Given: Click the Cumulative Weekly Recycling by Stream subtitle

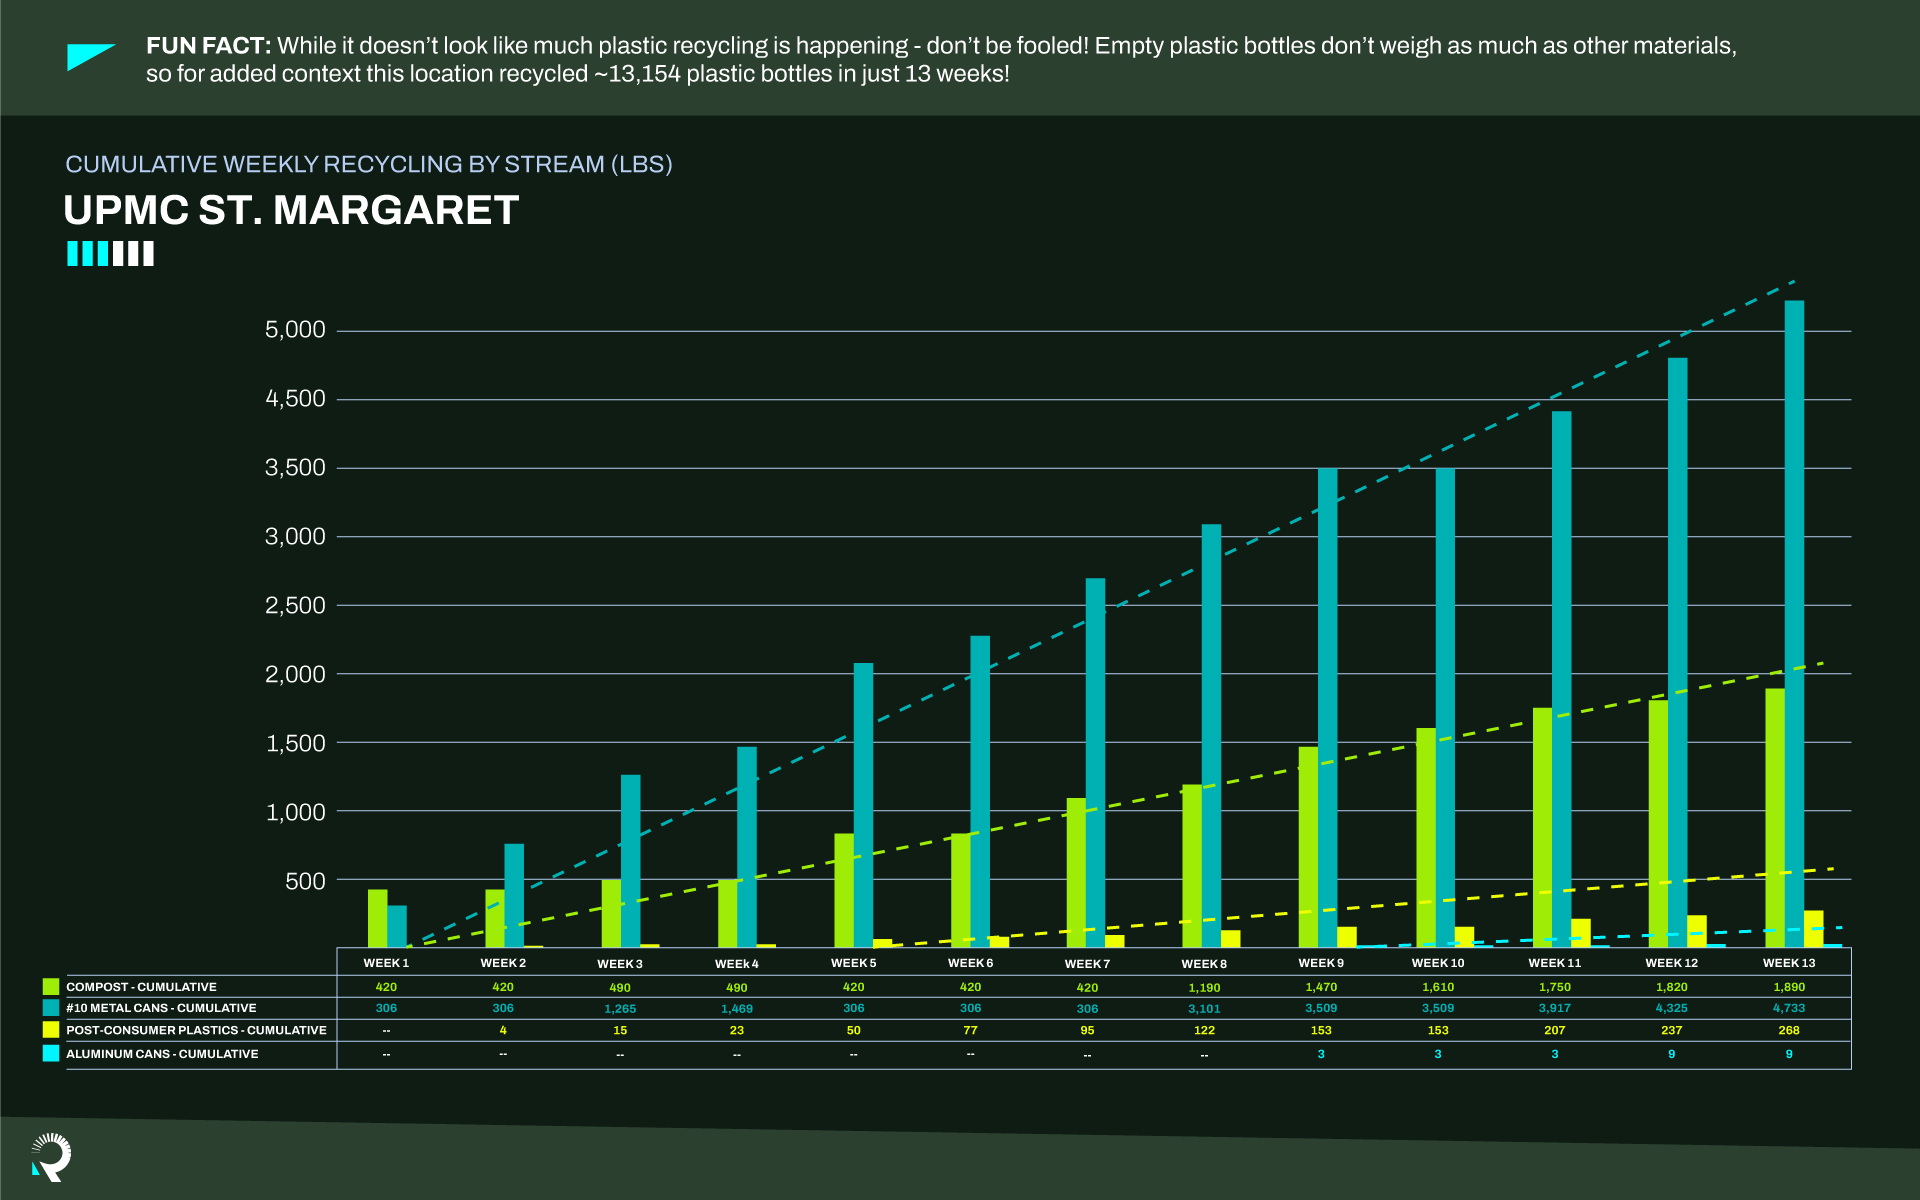Looking at the screenshot, I should click(x=369, y=164).
